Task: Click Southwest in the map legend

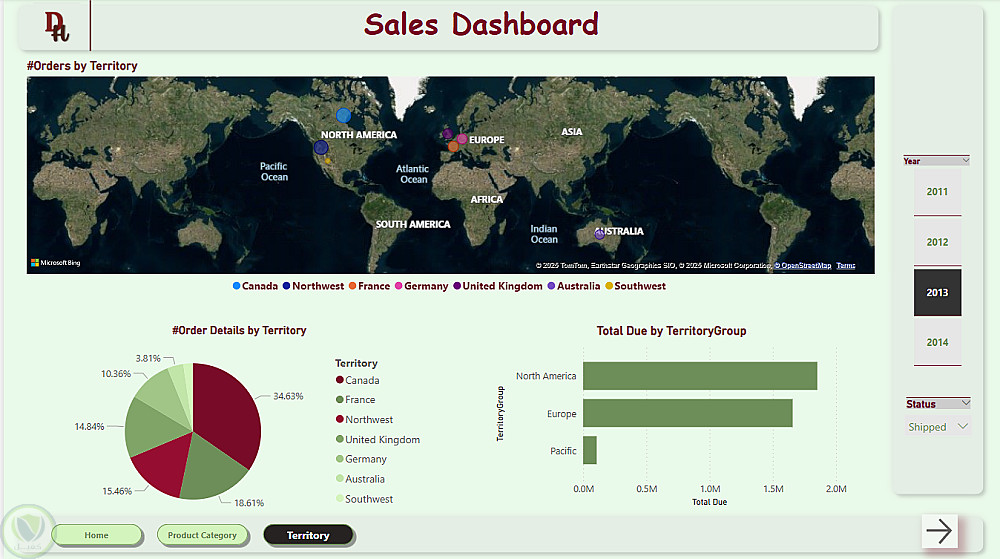Action: (635, 286)
